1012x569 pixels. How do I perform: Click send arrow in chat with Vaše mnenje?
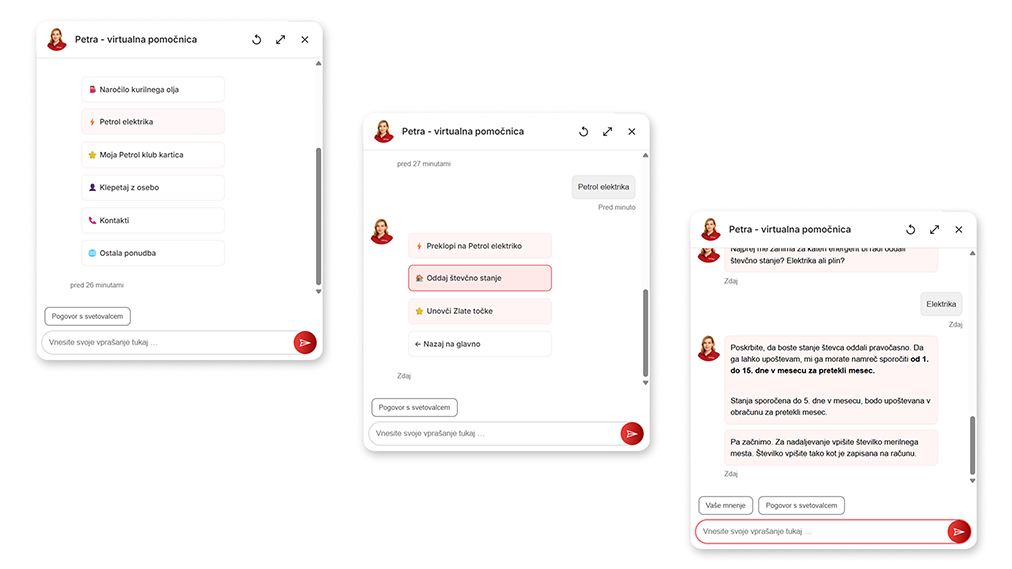(959, 532)
